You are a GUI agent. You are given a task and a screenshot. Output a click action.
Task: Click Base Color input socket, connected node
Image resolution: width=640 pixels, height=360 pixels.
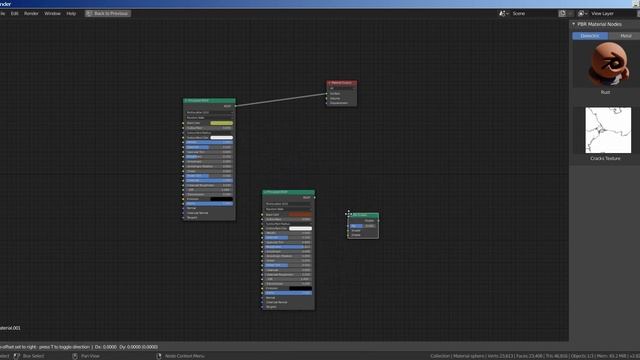(x=183, y=123)
